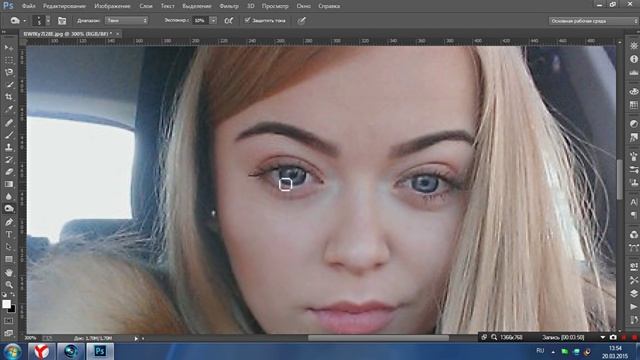Select the Gradient tool
Screen dimensions: 640x360
point(9,184)
